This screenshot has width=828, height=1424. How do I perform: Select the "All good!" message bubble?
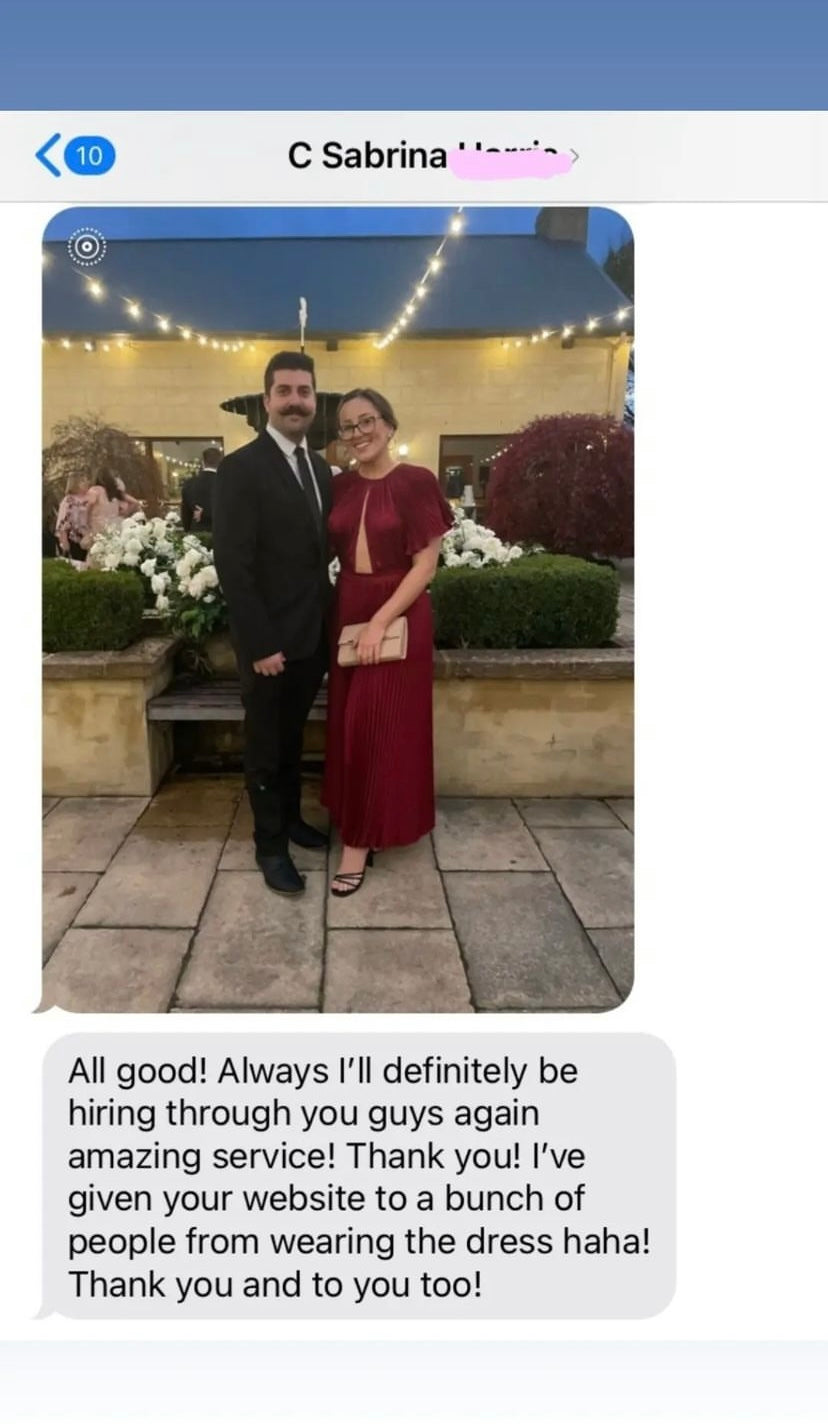click(359, 1176)
